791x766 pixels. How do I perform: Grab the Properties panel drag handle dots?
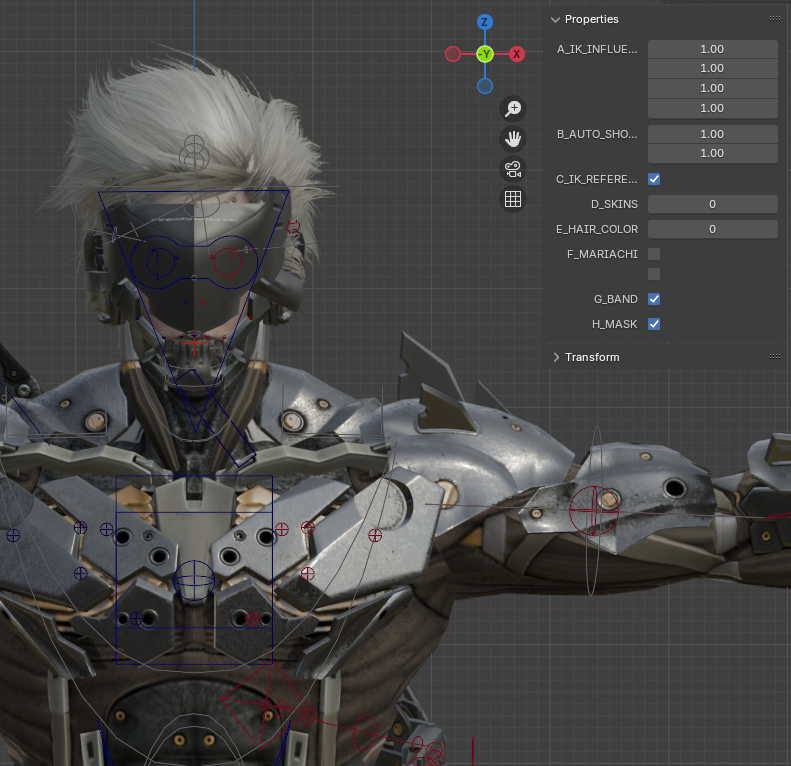pyautogui.click(x=775, y=19)
